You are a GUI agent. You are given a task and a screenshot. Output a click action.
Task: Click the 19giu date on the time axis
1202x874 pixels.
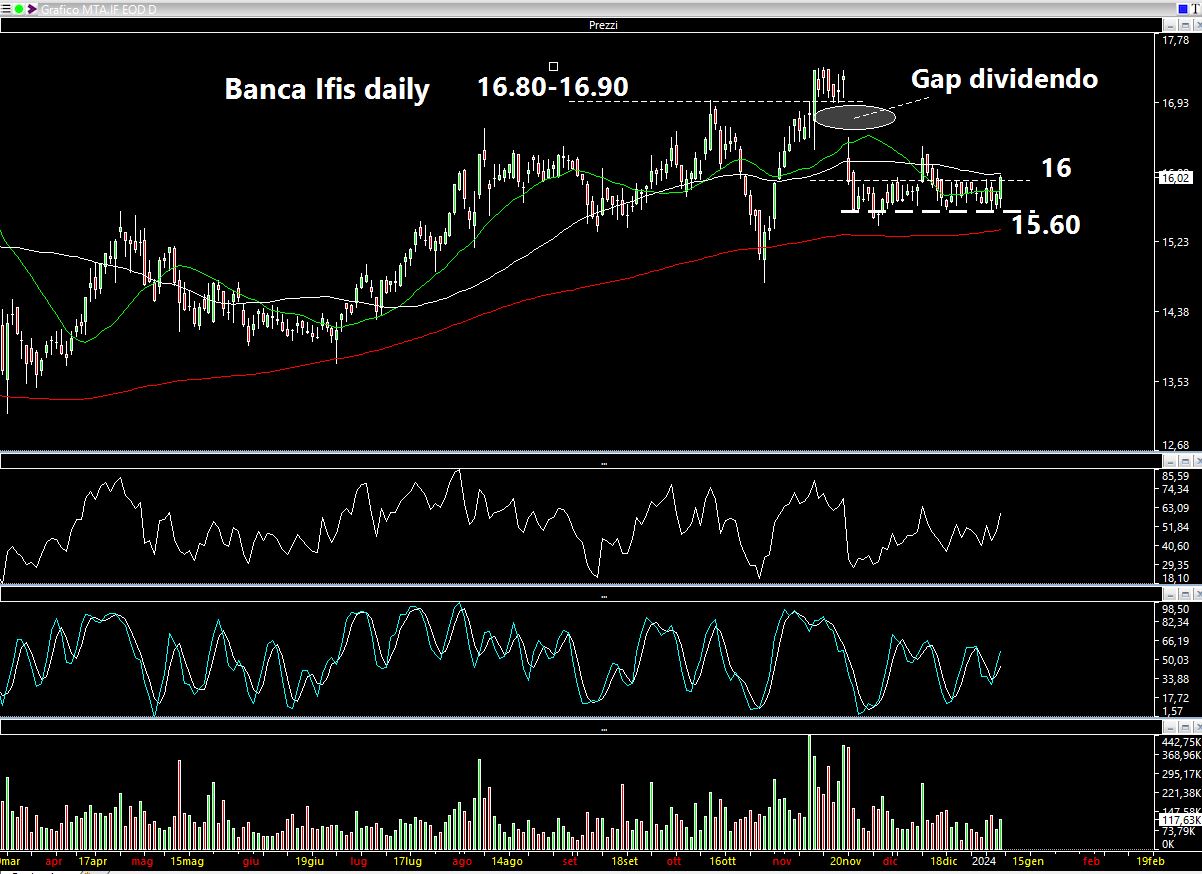pos(310,860)
